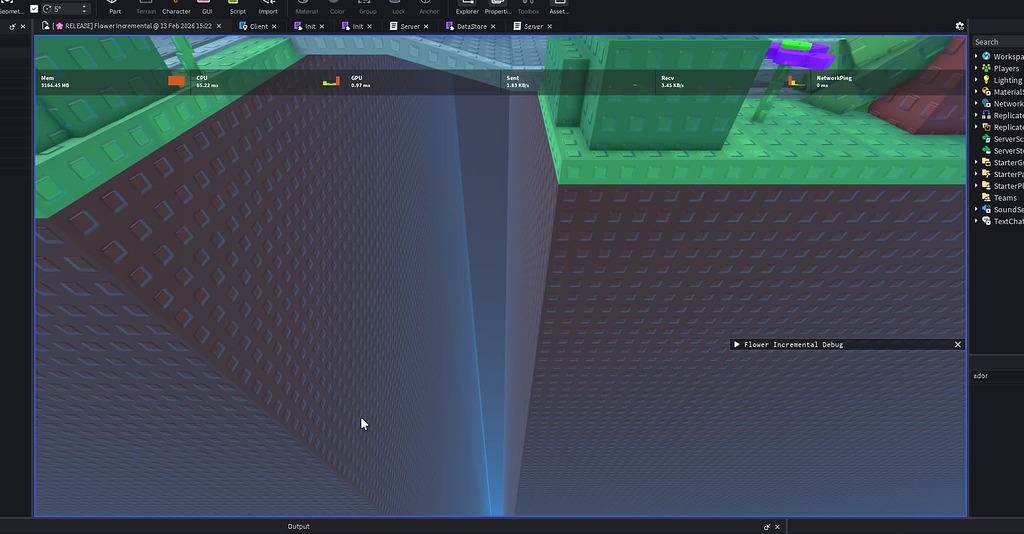Open the Material picker
Viewport: 1024px width, 534px height.
click(x=306, y=7)
